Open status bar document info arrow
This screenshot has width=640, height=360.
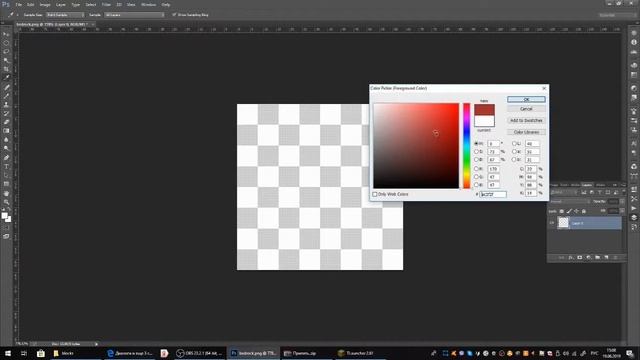point(96,344)
